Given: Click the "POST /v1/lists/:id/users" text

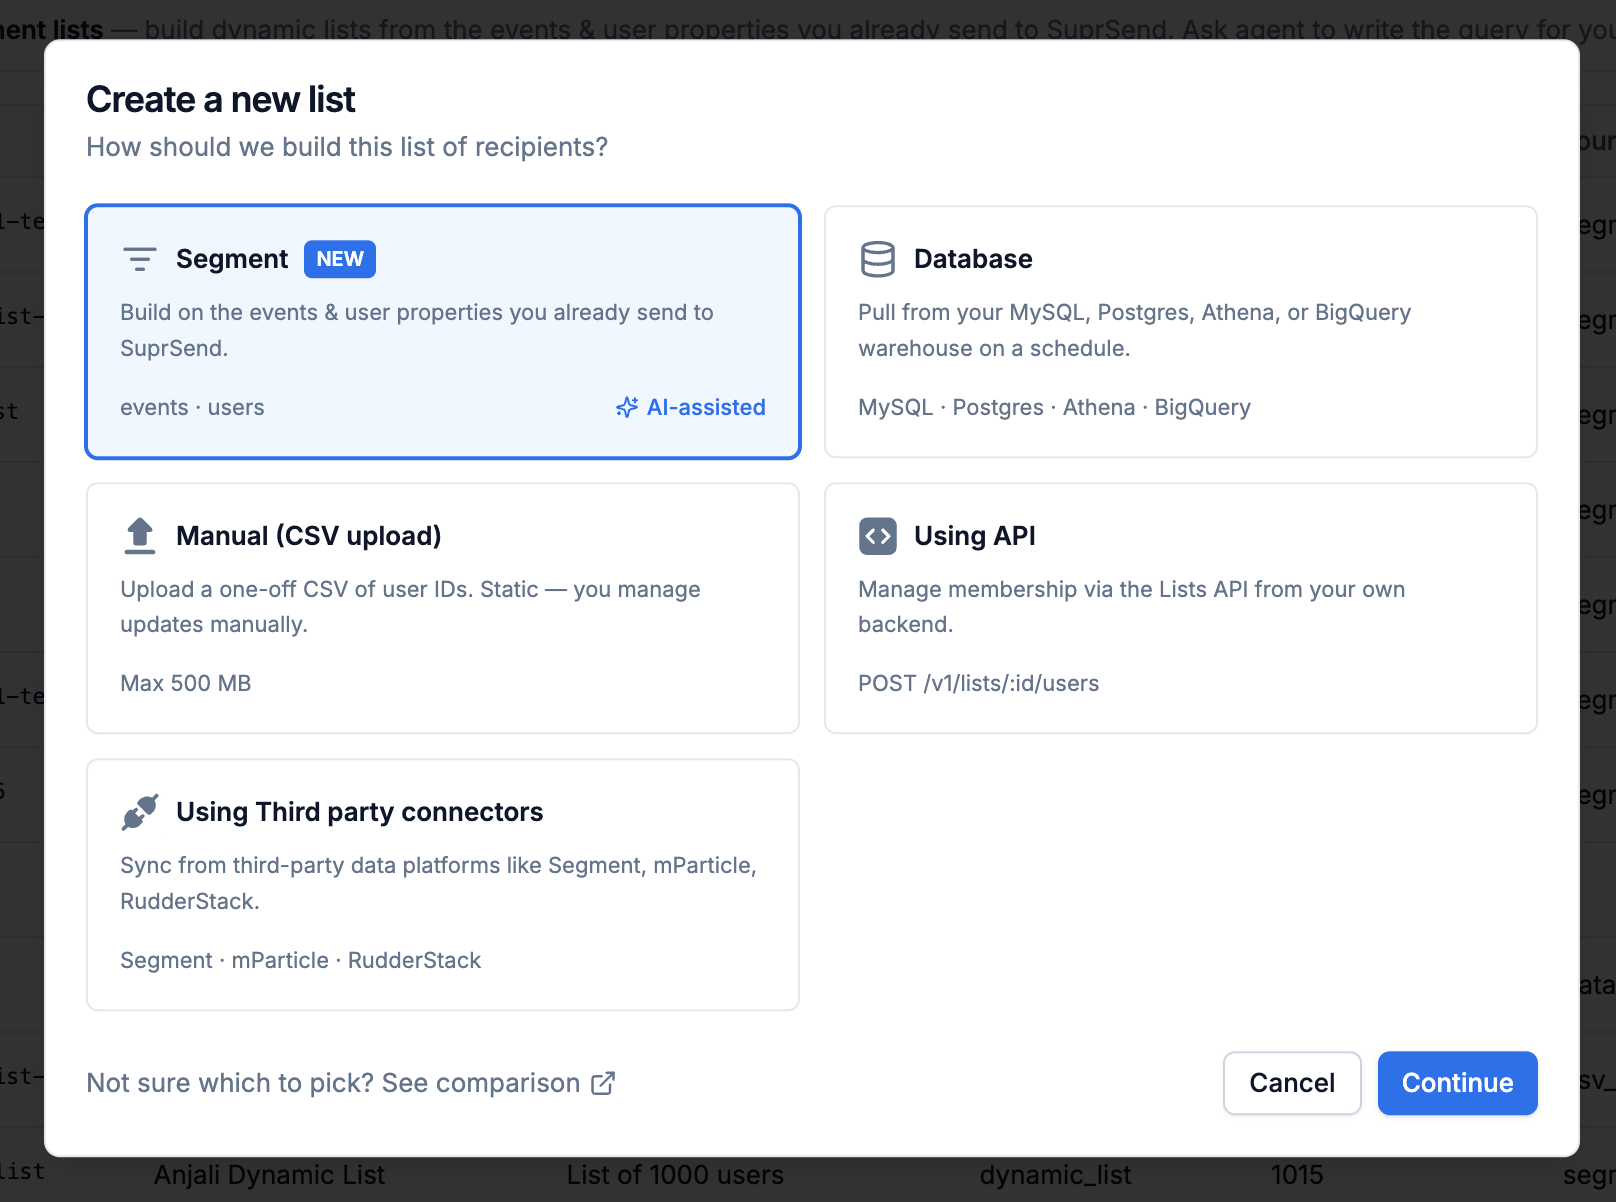Looking at the screenshot, I should [978, 683].
